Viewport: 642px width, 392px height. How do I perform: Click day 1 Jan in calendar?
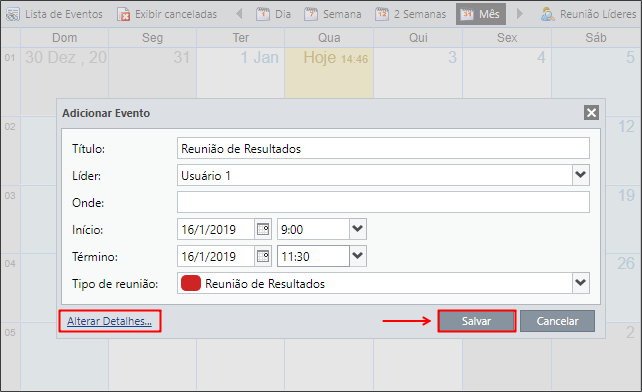(x=240, y=73)
